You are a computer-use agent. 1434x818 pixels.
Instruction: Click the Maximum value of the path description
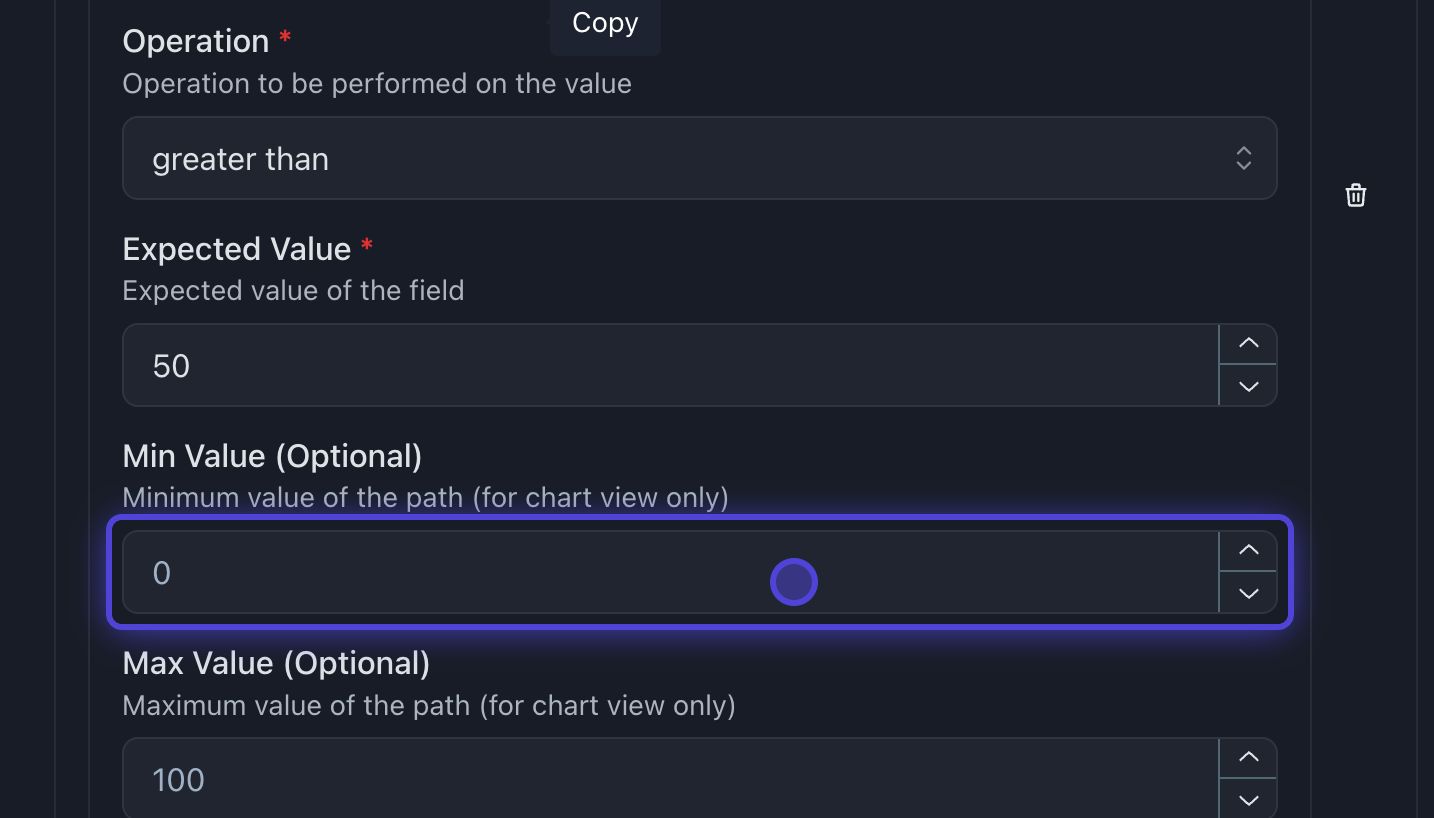click(x=429, y=706)
